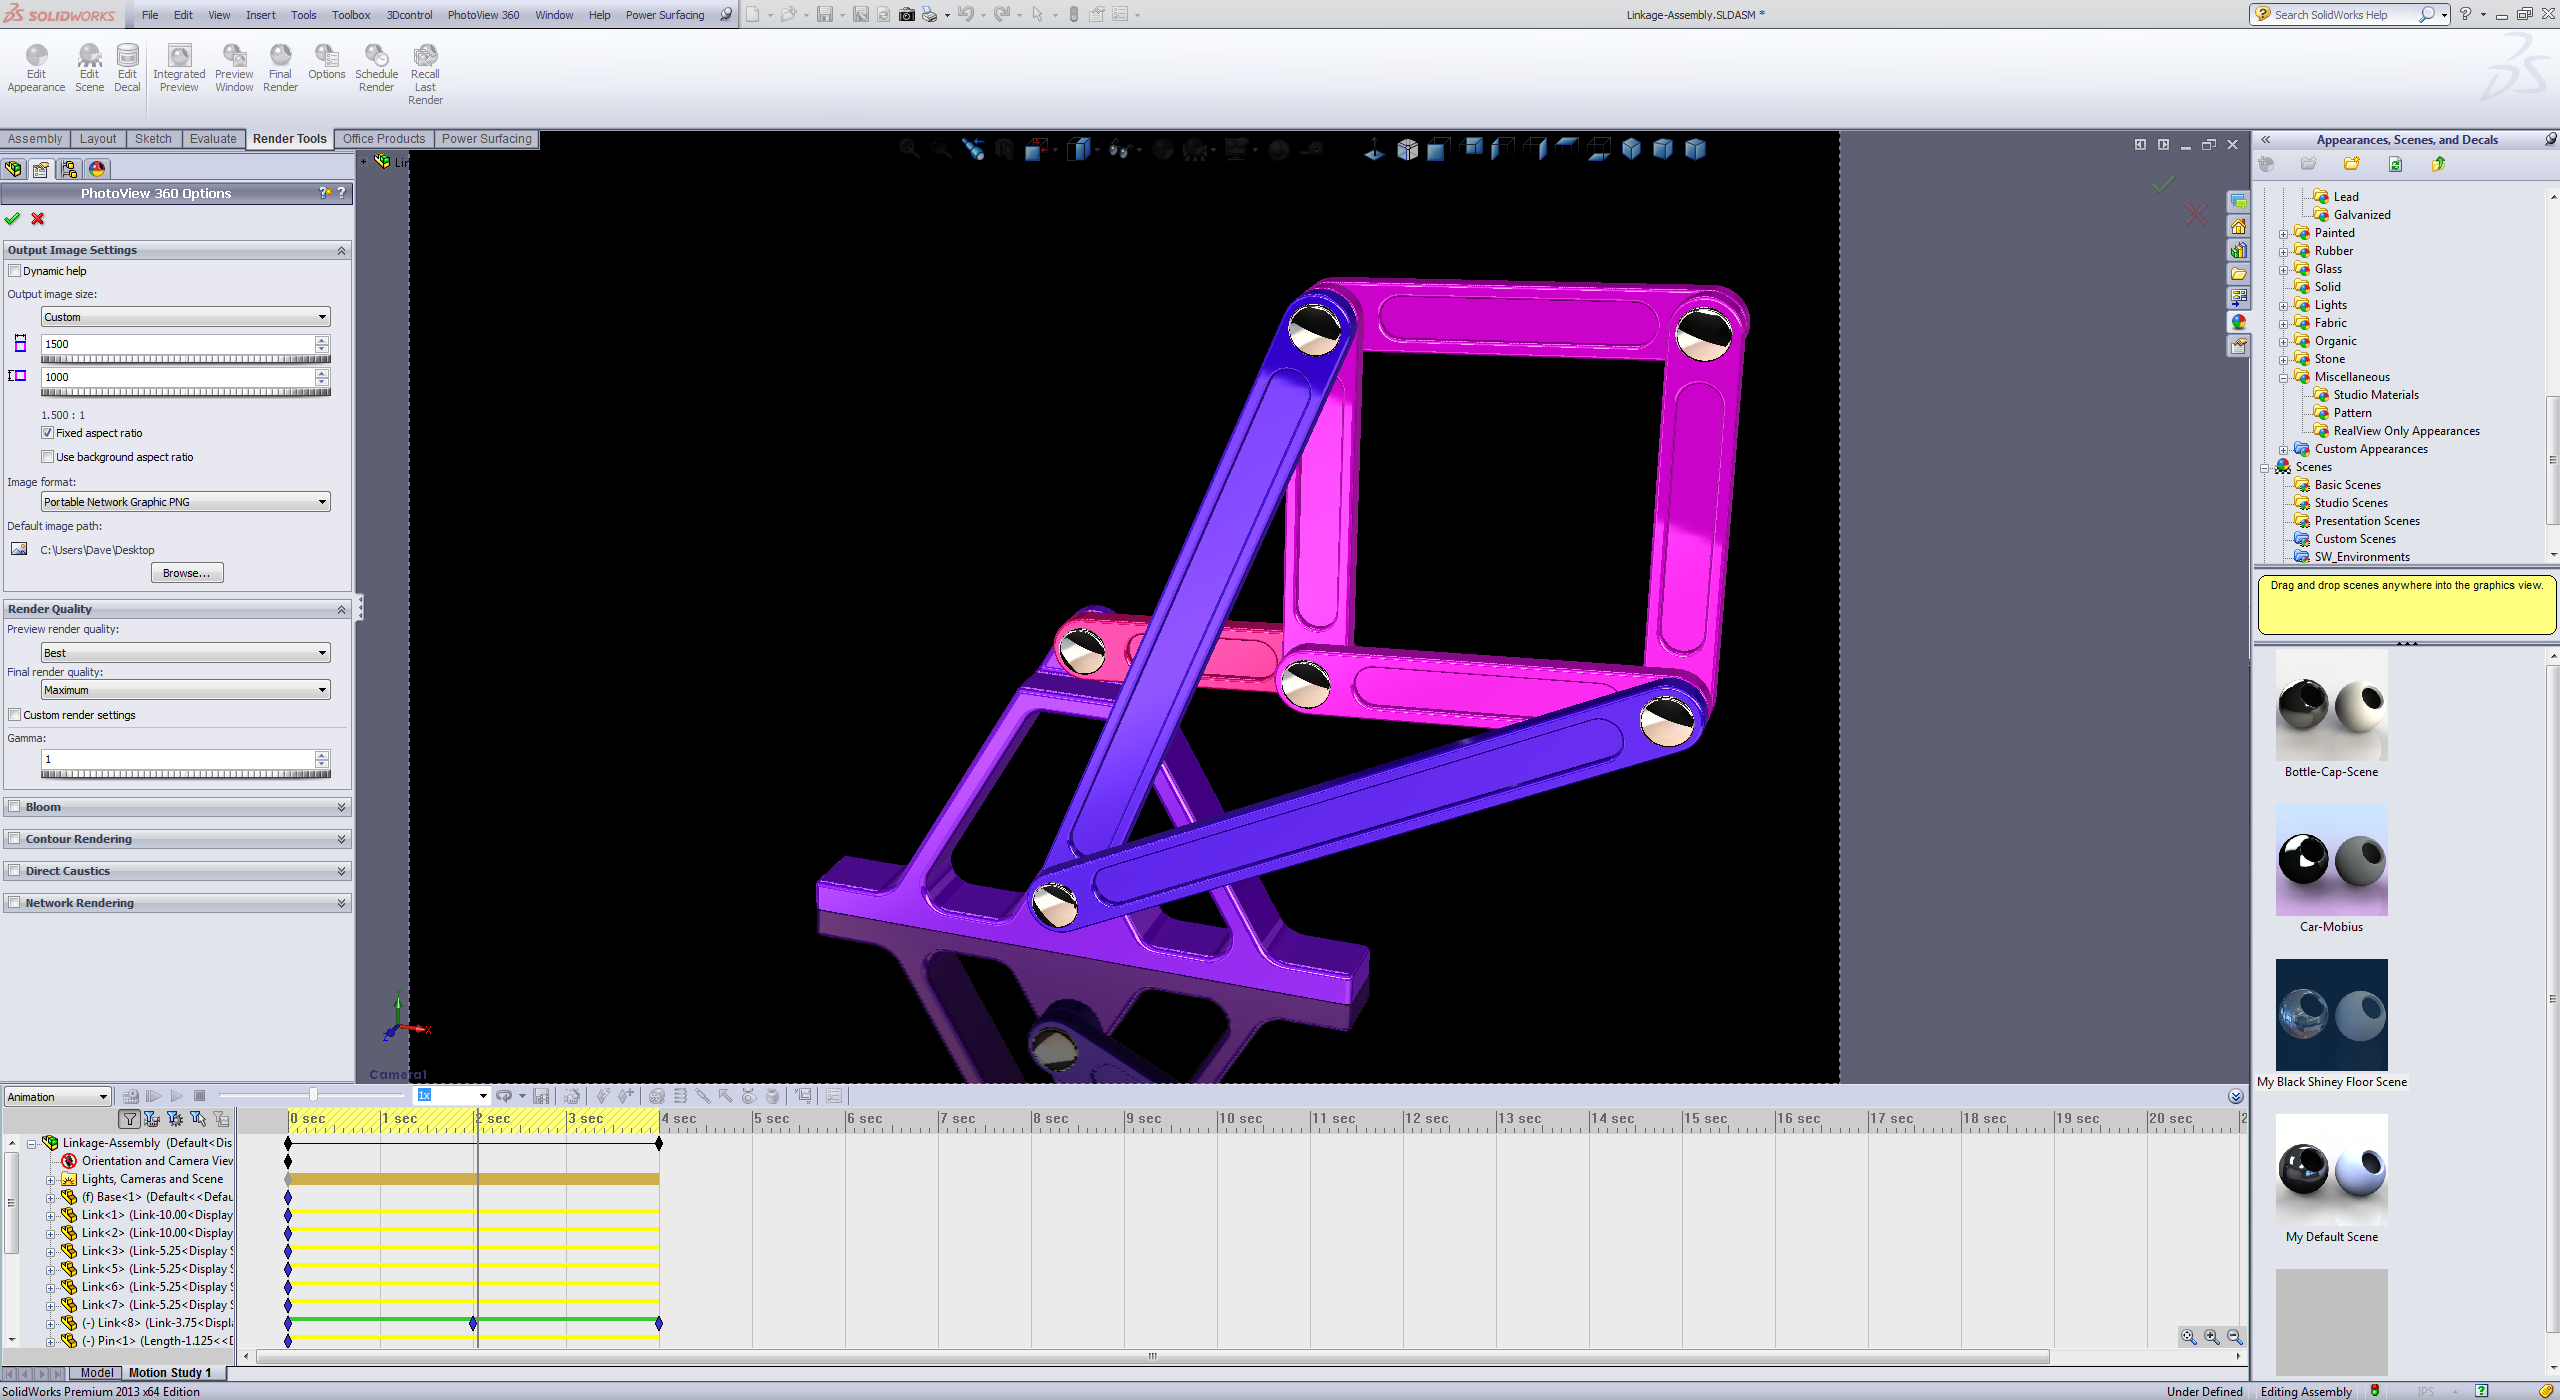Viewport: 2560px width, 1400px height.
Task: Select the Car-Mobius scene thumbnail
Action: pyautogui.click(x=2331, y=861)
